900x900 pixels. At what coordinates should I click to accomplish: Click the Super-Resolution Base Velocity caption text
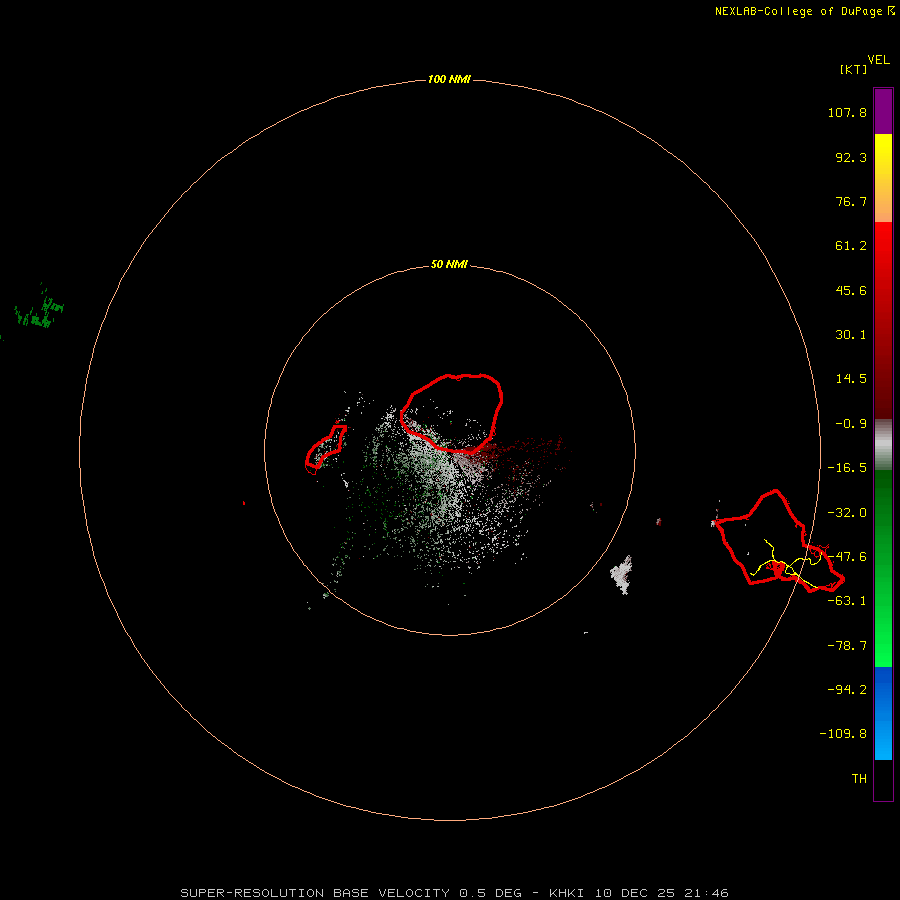[x=455, y=893]
